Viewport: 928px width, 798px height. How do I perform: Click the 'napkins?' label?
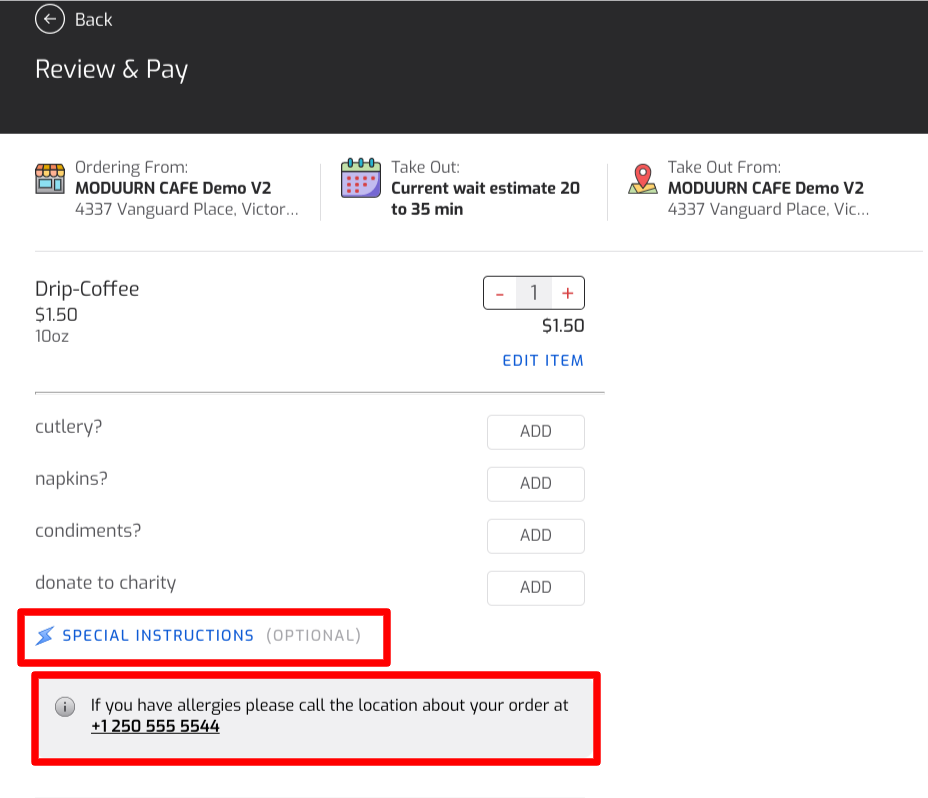tap(71, 478)
